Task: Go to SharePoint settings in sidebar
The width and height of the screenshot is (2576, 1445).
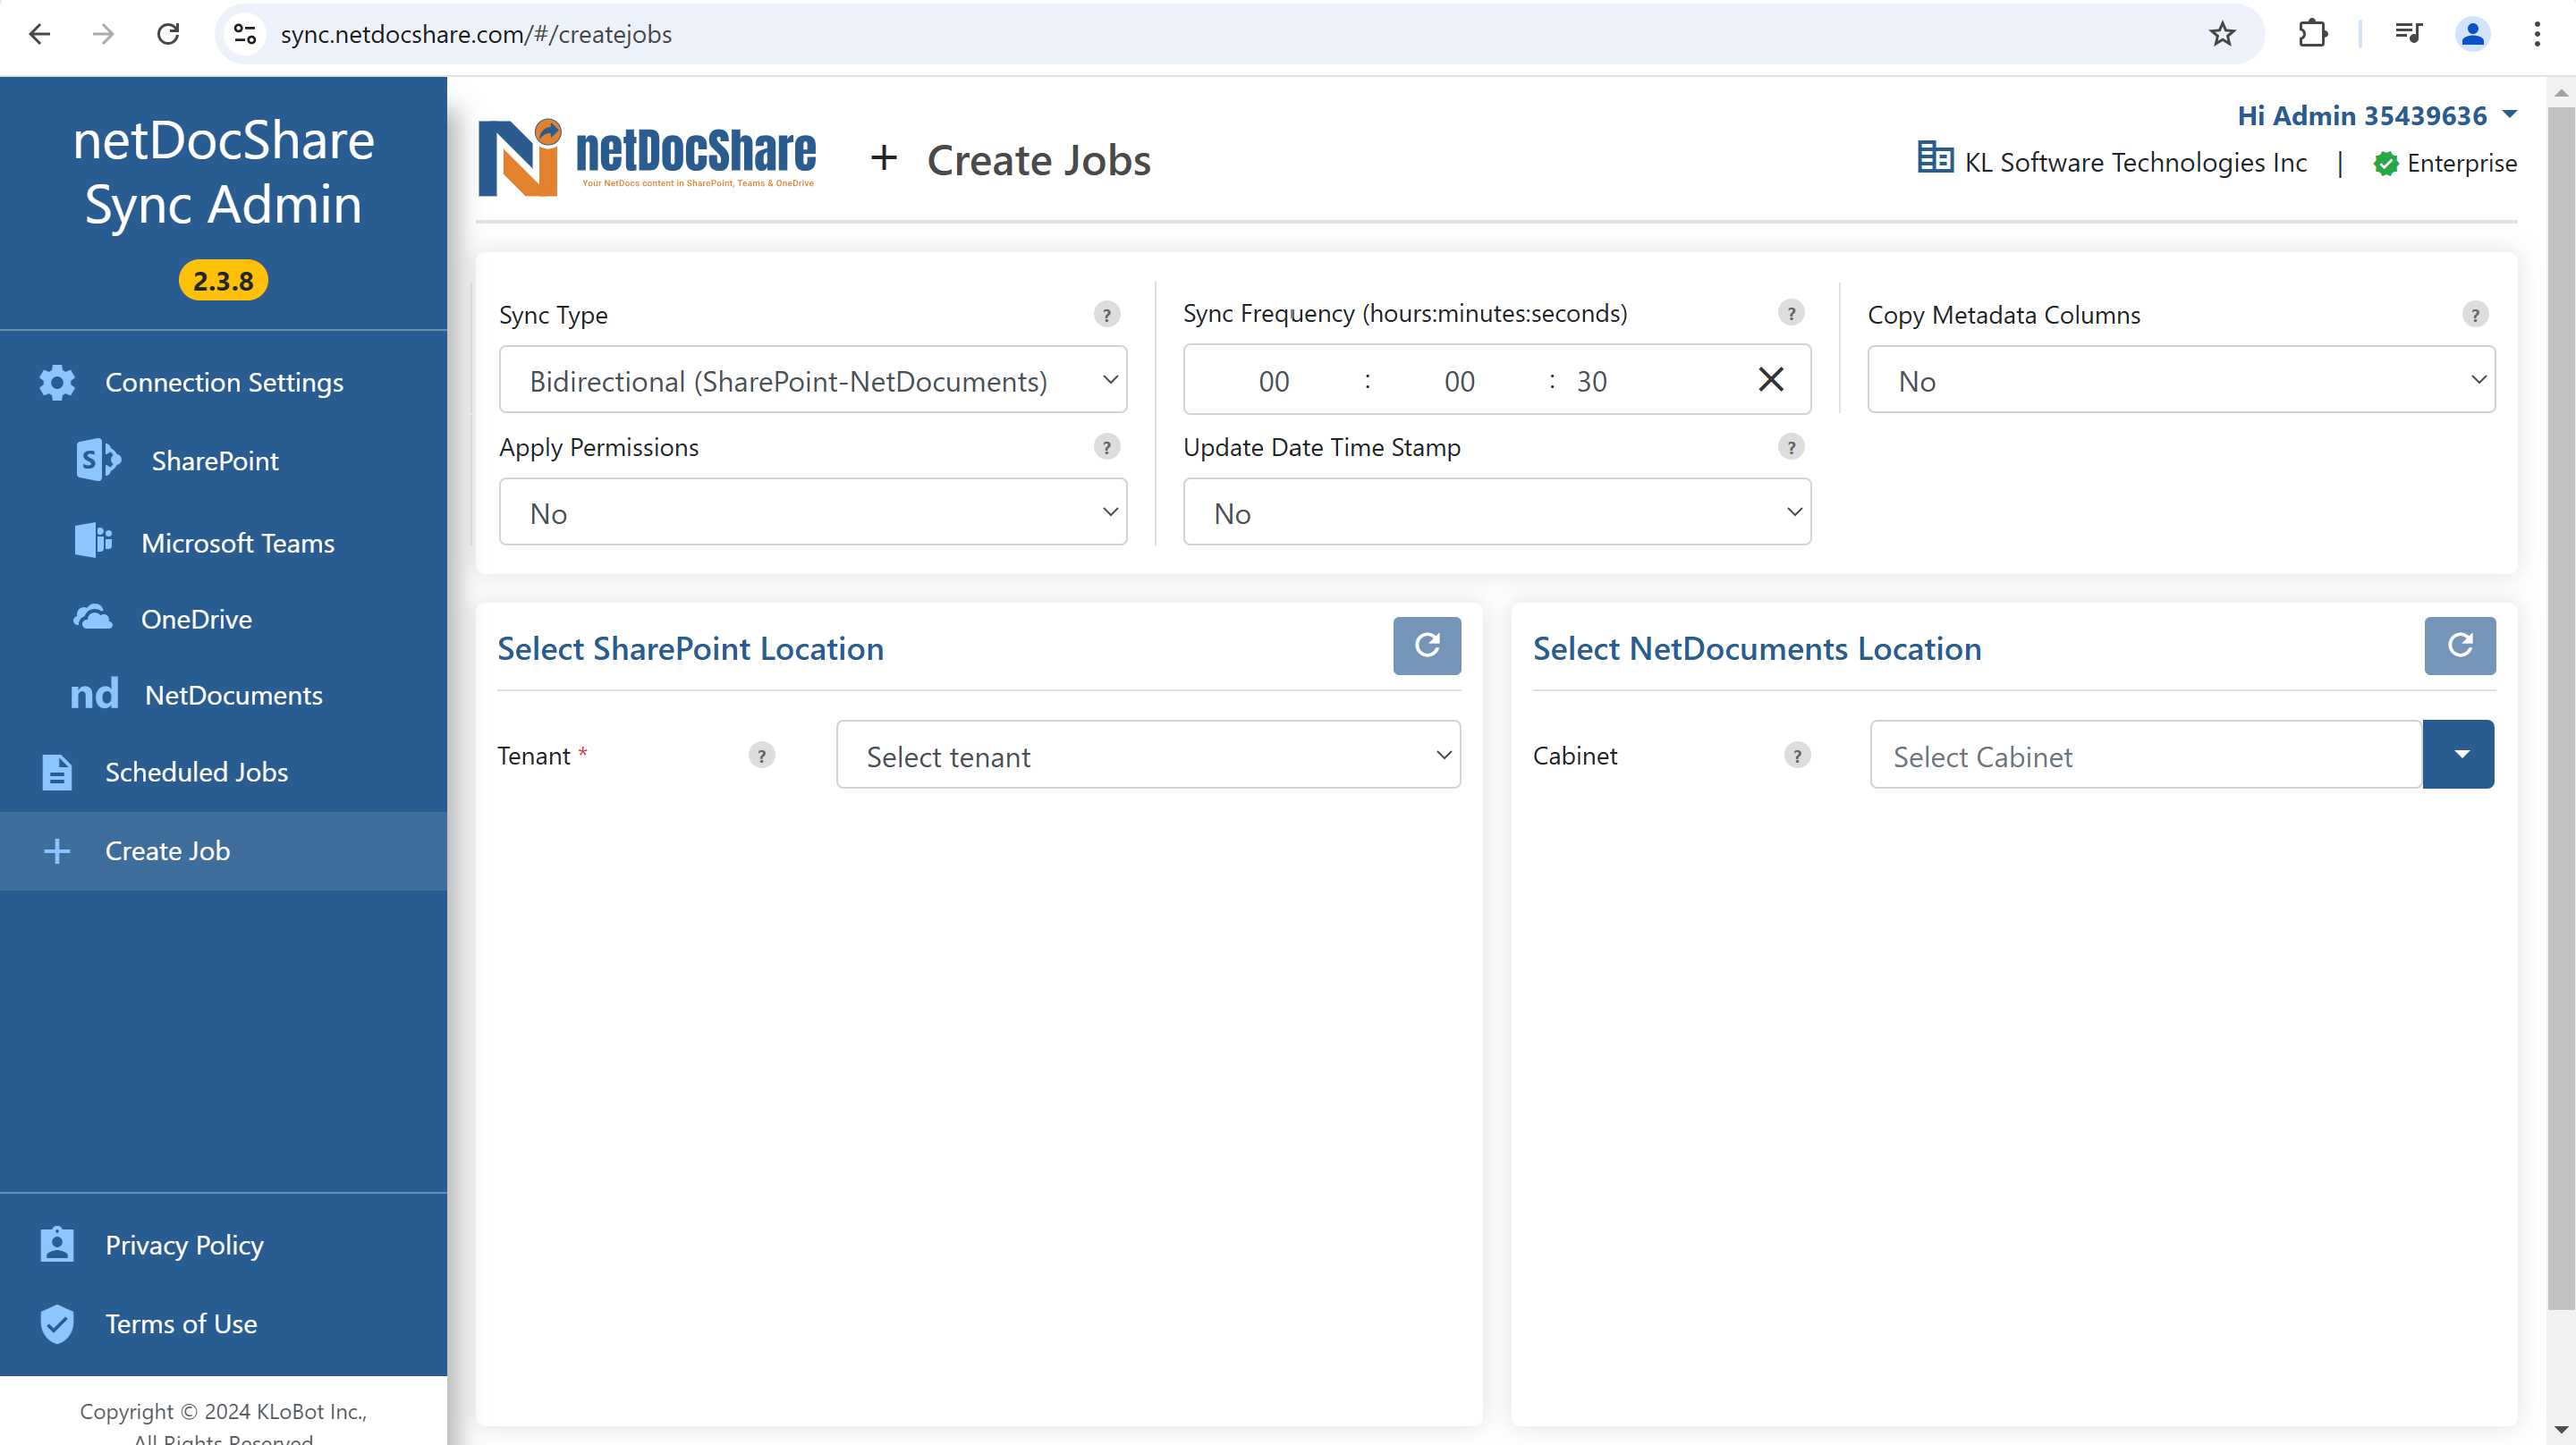Action: 215,461
